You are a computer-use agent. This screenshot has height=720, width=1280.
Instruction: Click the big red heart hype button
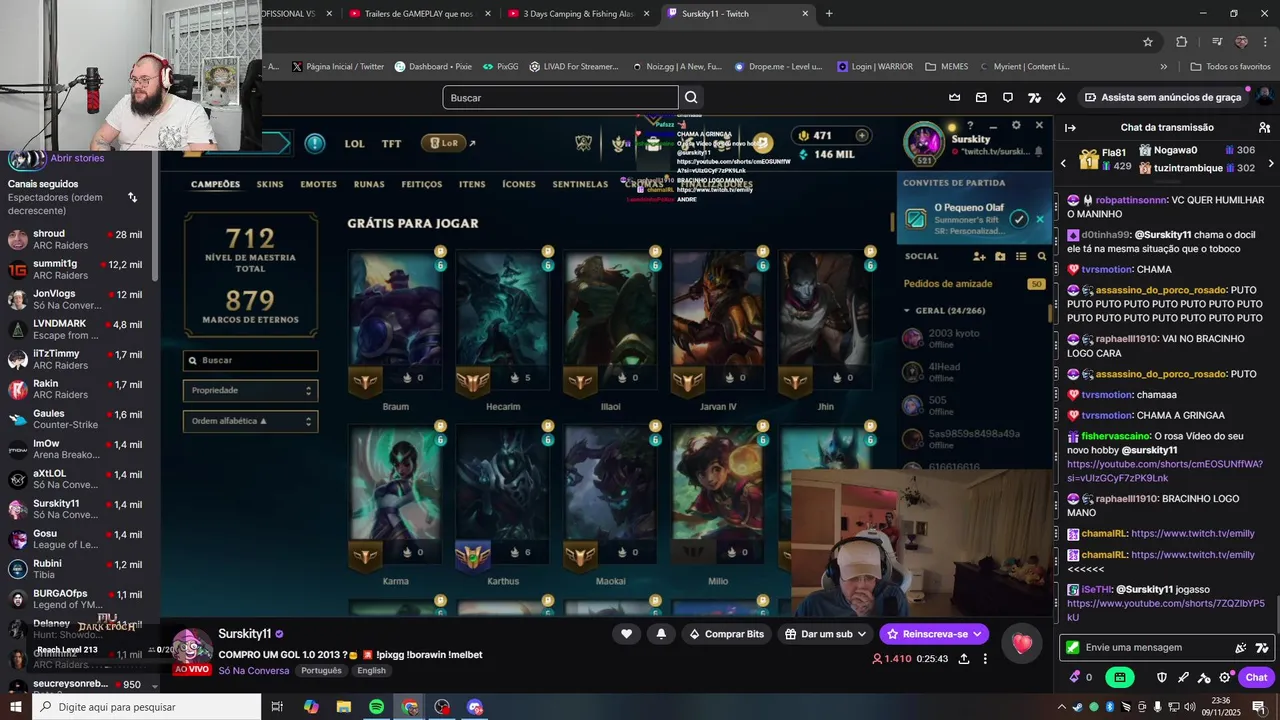pos(1021,644)
